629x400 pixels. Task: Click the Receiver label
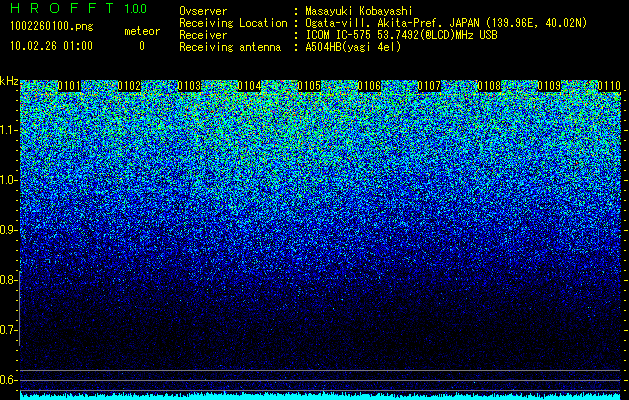tap(203, 35)
